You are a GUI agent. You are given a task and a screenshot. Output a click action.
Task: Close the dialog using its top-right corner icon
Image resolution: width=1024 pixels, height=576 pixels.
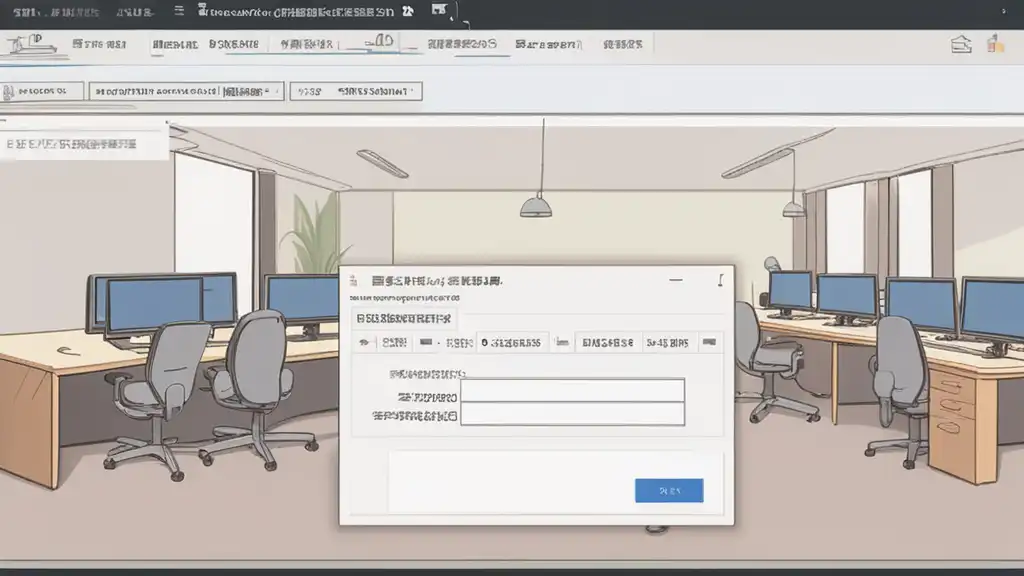[720, 280]
